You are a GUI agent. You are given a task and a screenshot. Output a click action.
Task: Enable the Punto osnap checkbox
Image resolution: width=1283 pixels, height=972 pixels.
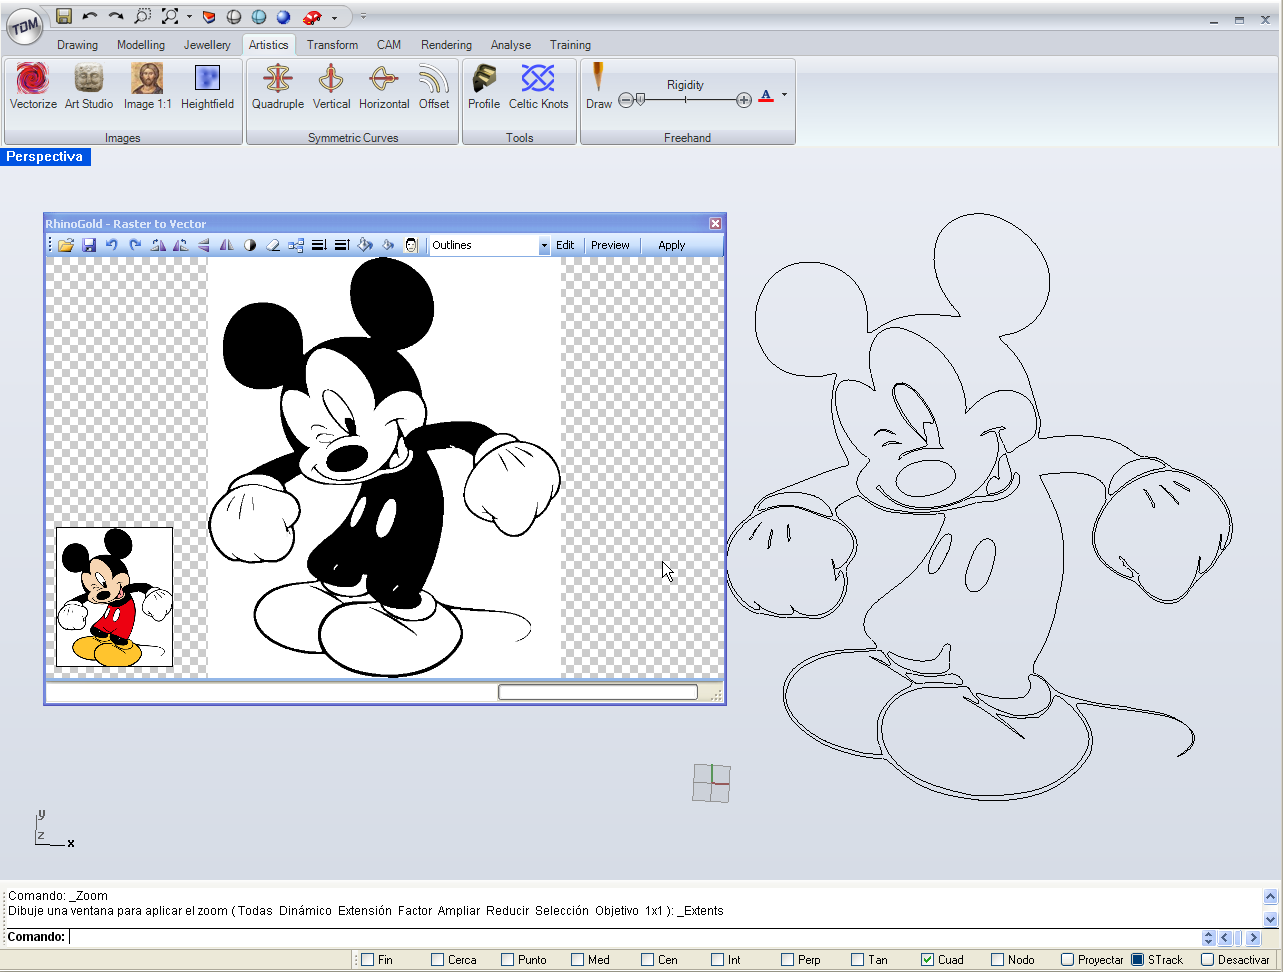coord(508,960)
